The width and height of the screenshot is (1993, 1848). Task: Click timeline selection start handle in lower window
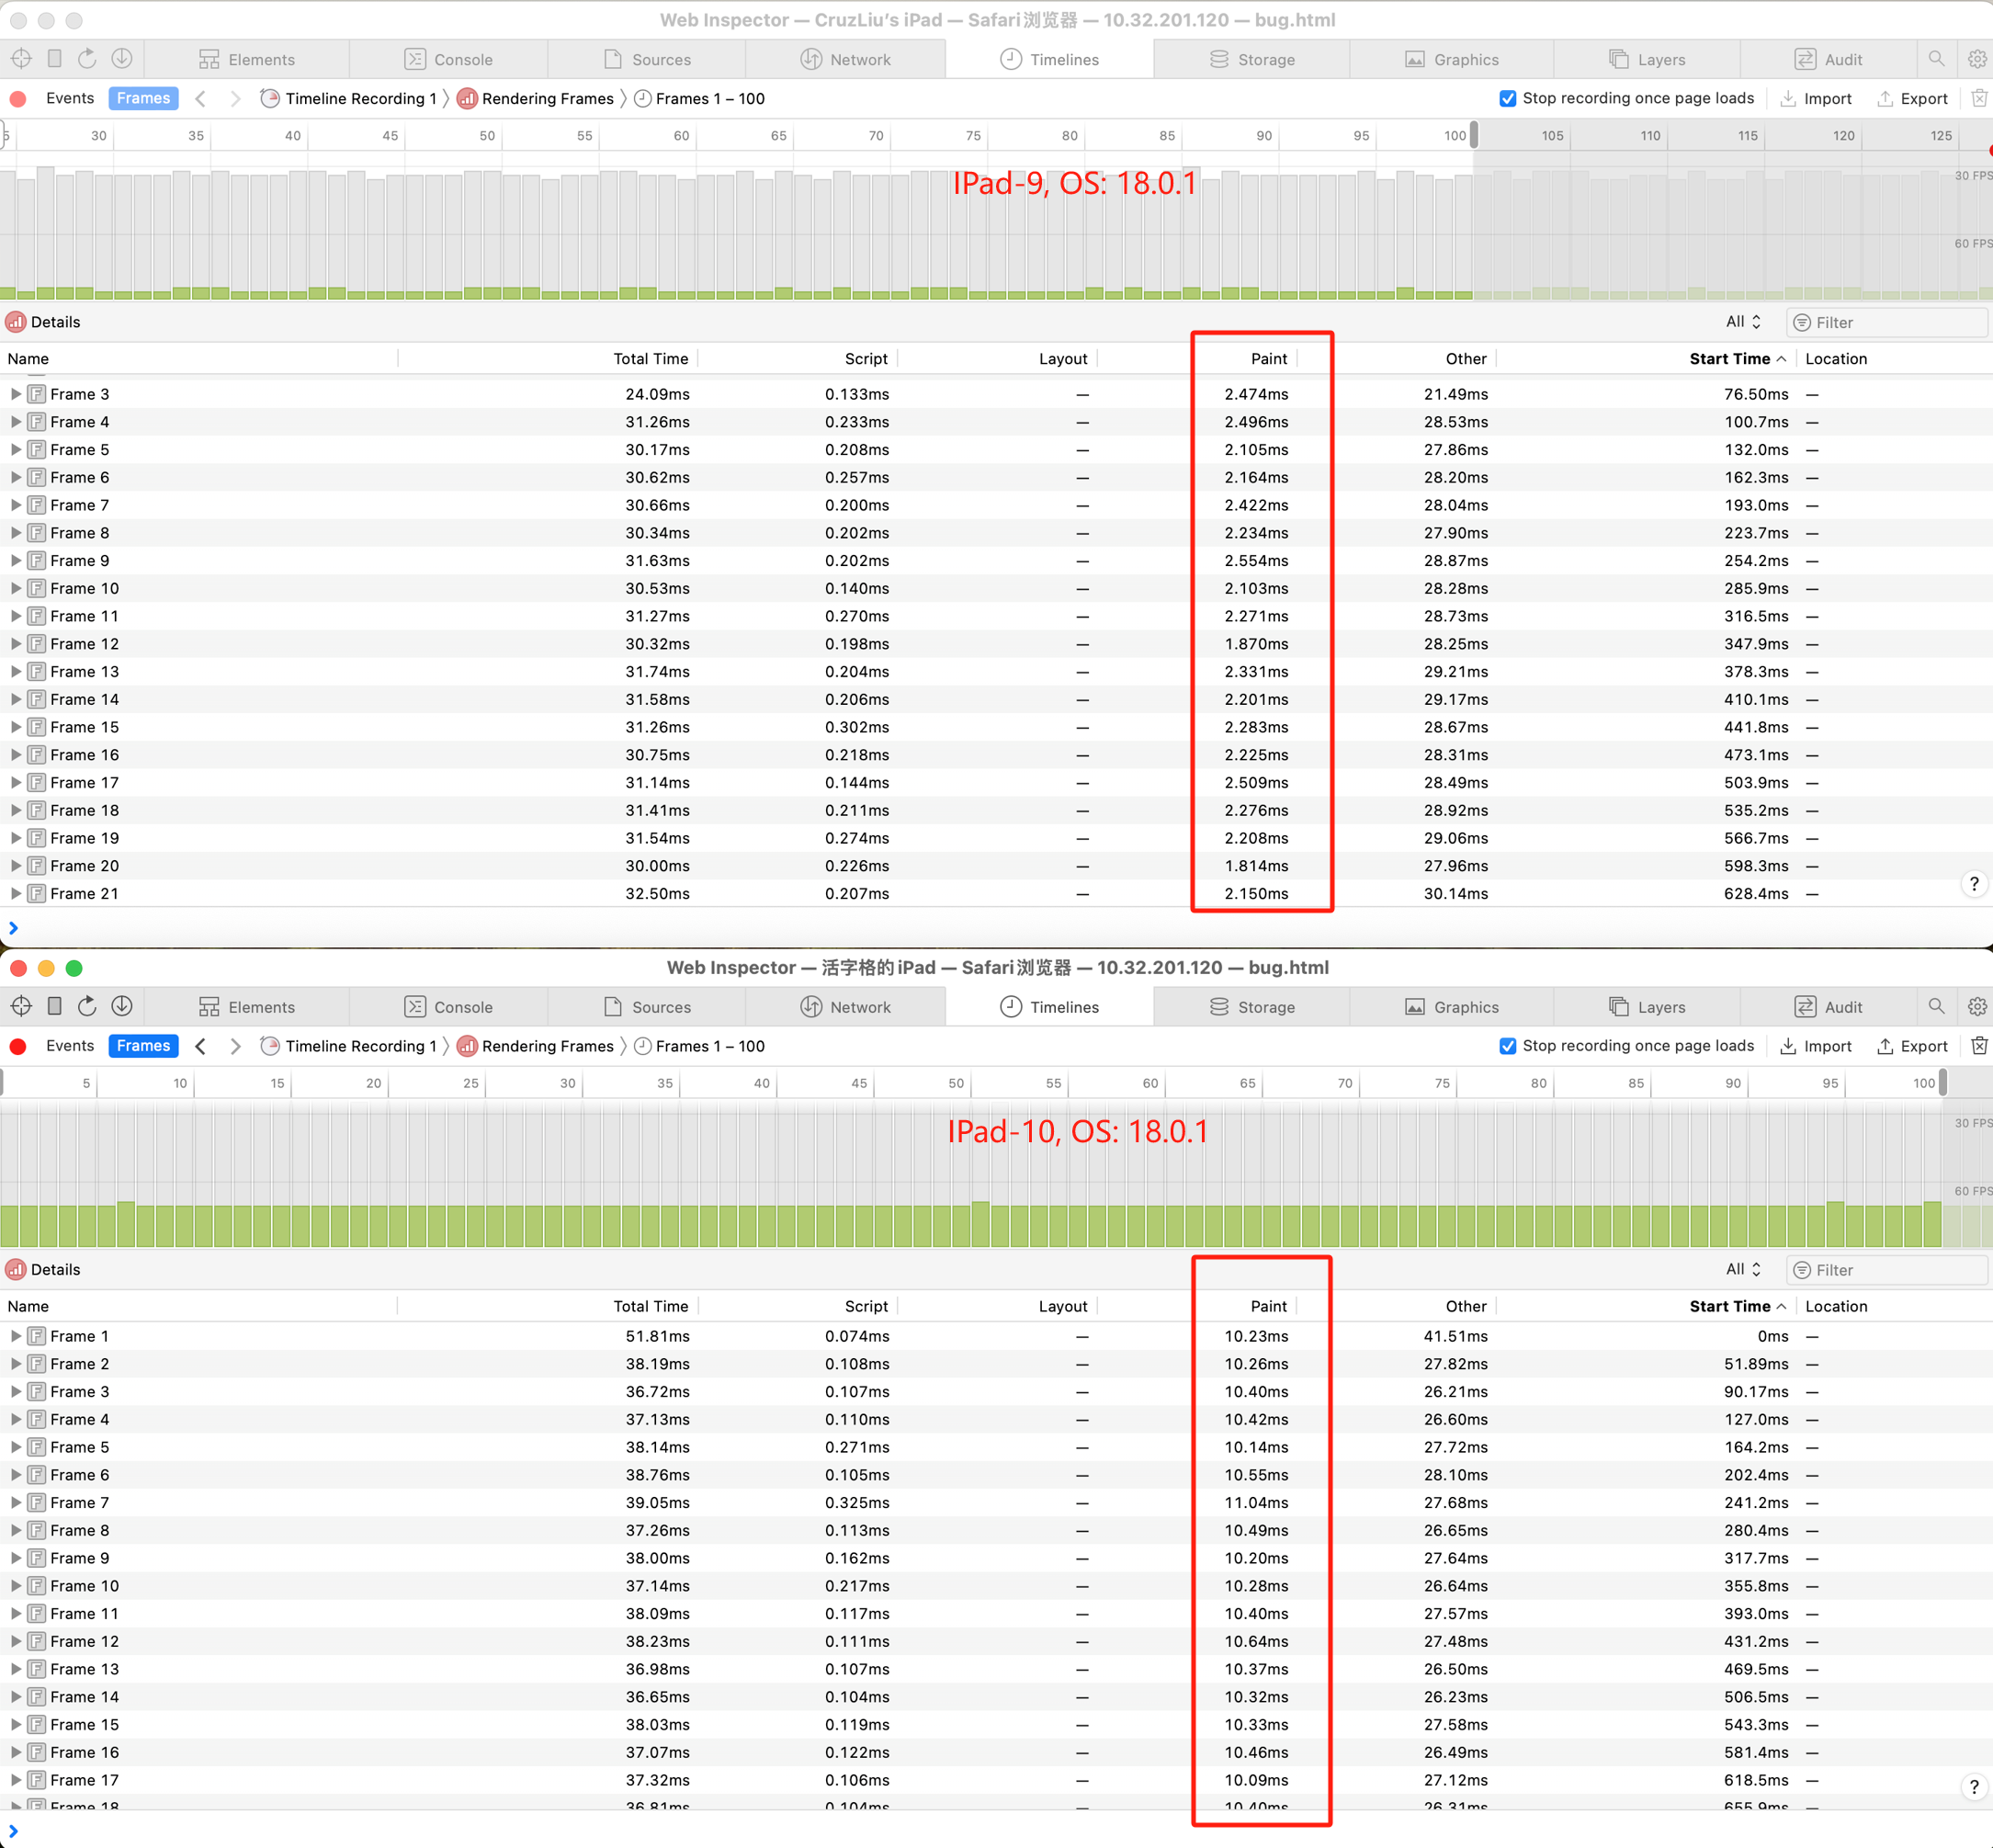(3, 1082)
